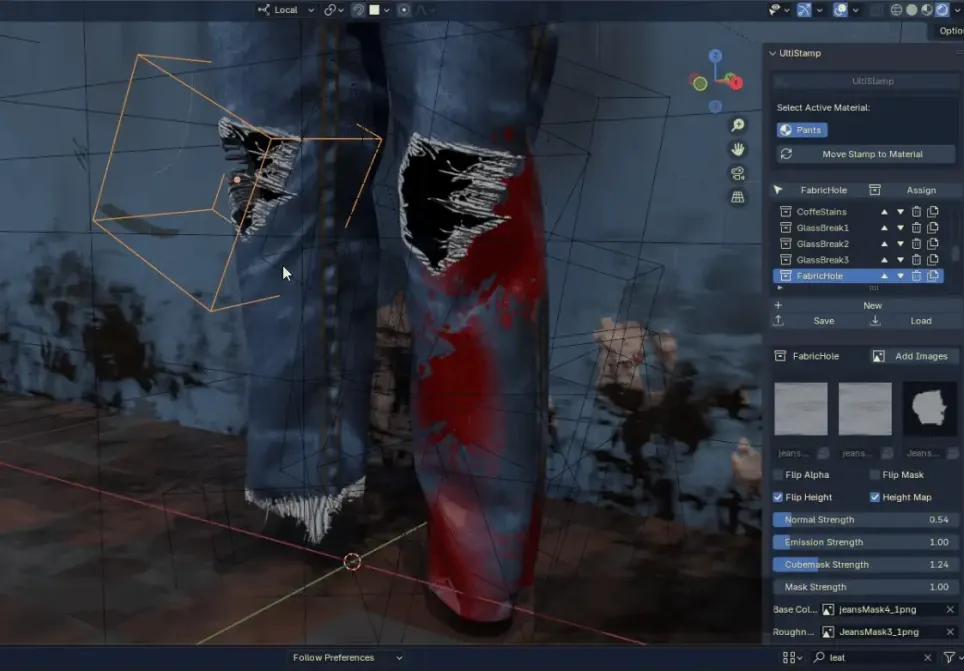964x671 pixels.
Task: Collapse the UltiStamp panel
Action: pyautogui.click(x=773, y=54)
